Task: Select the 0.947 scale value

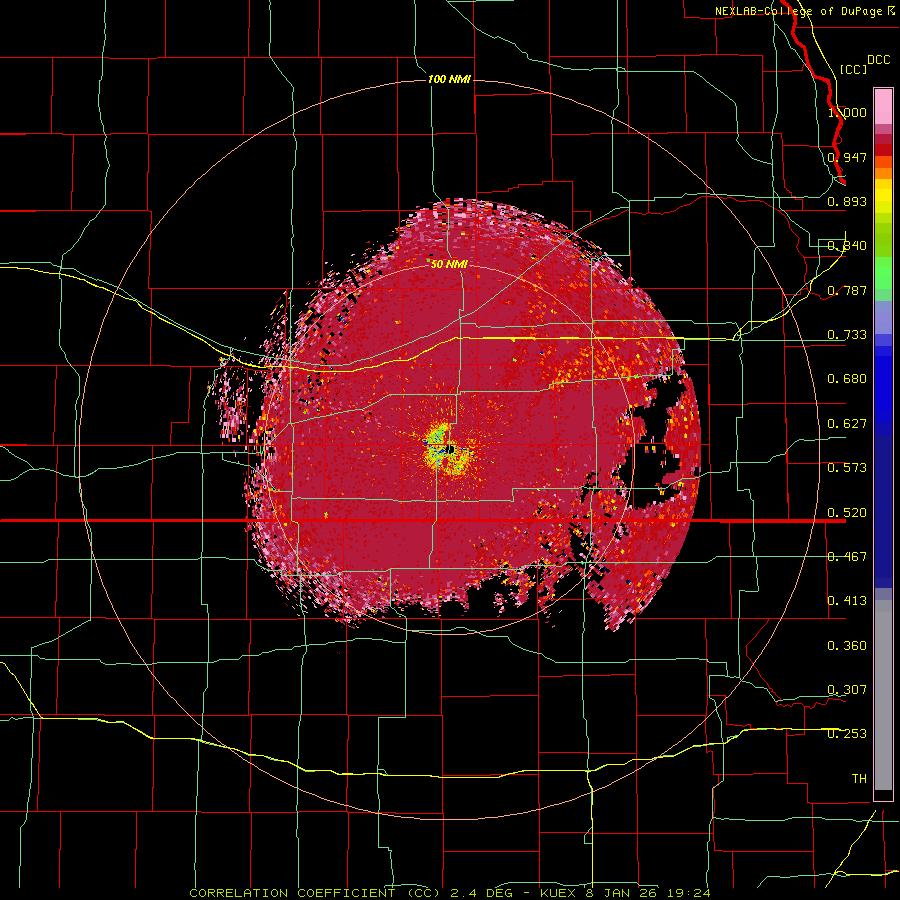Action: coord(847,157)
